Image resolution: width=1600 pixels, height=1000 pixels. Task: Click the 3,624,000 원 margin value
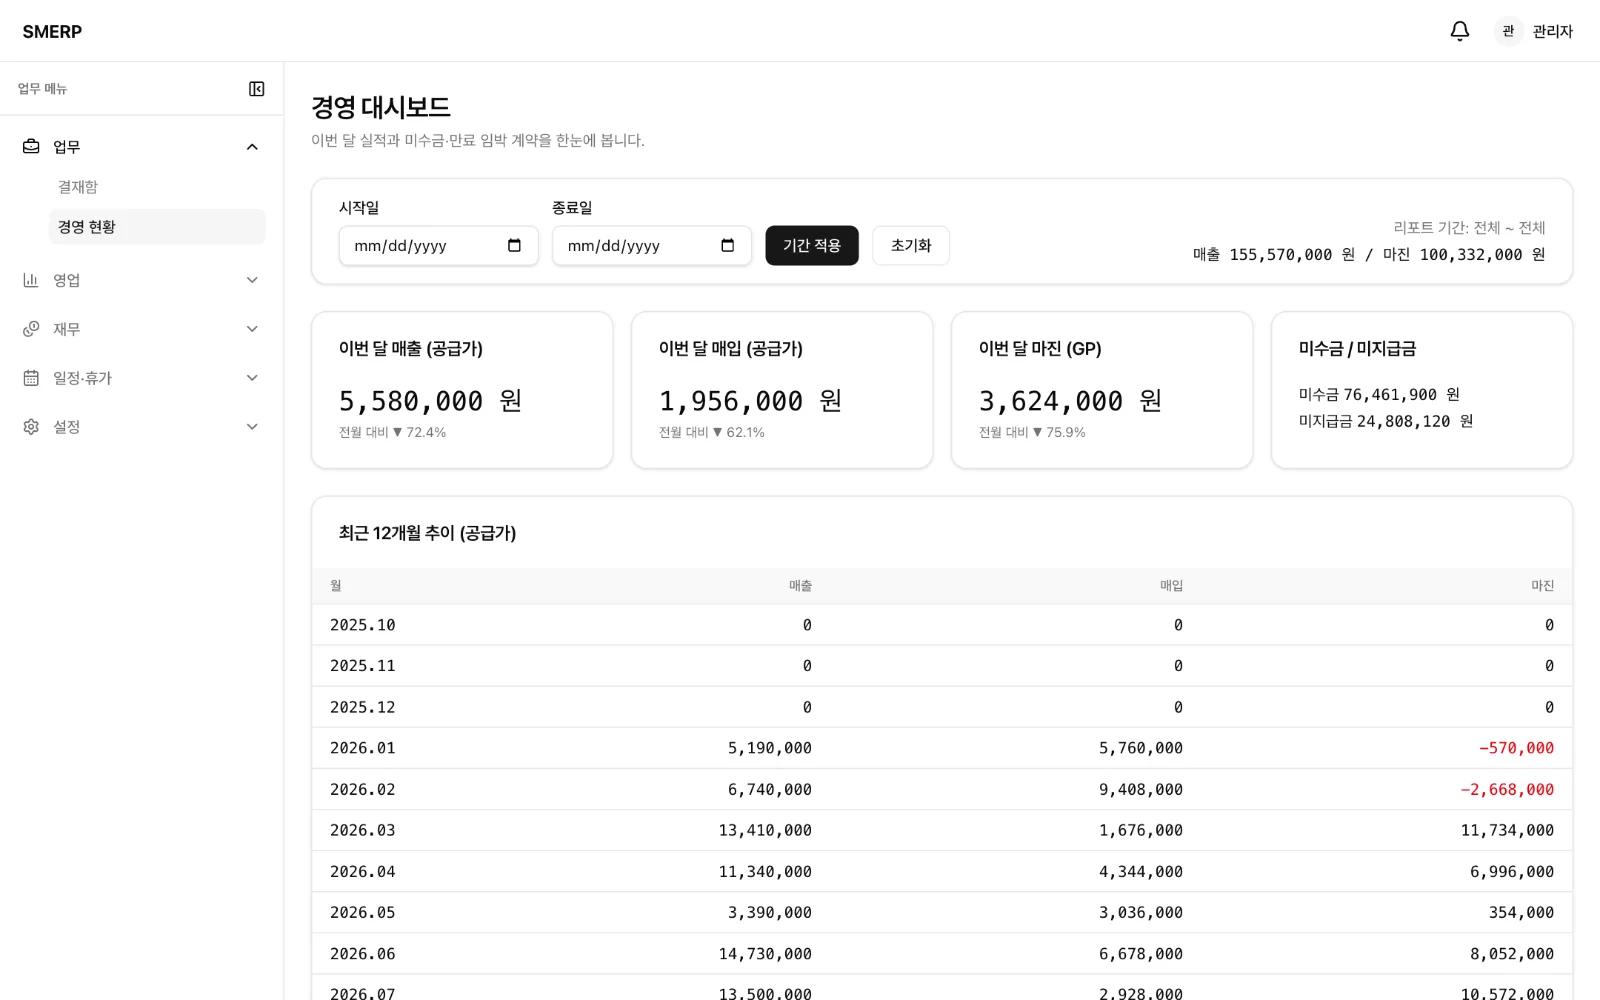coord(1071,401)
